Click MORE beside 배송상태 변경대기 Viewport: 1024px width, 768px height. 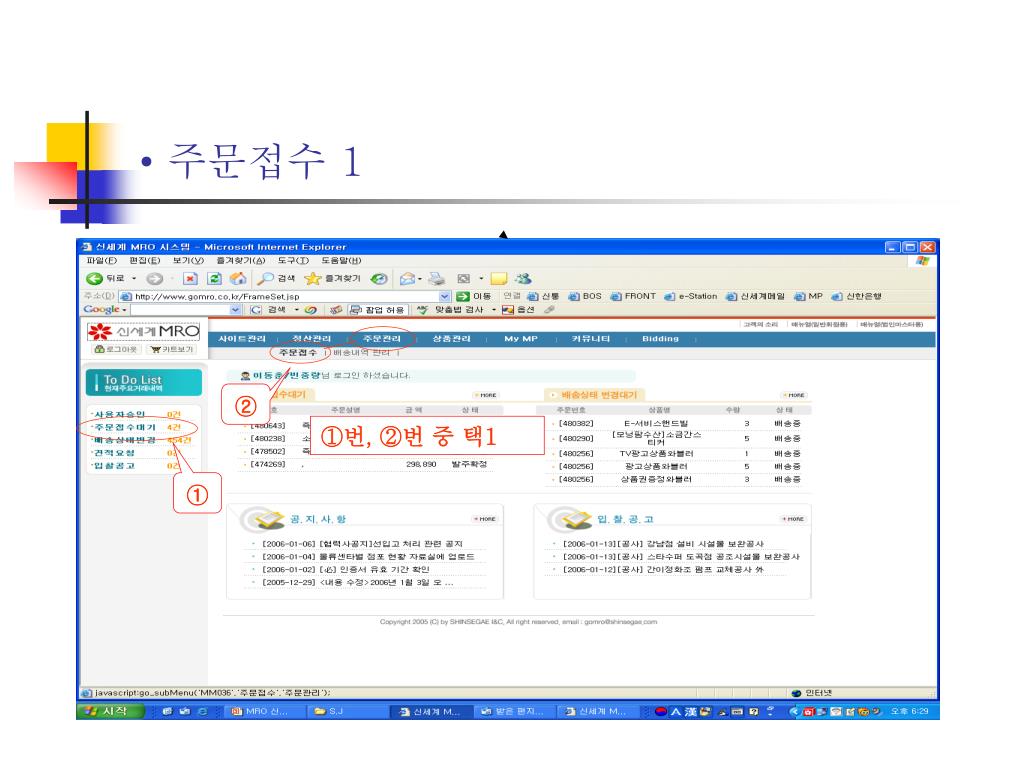(795, 395)
